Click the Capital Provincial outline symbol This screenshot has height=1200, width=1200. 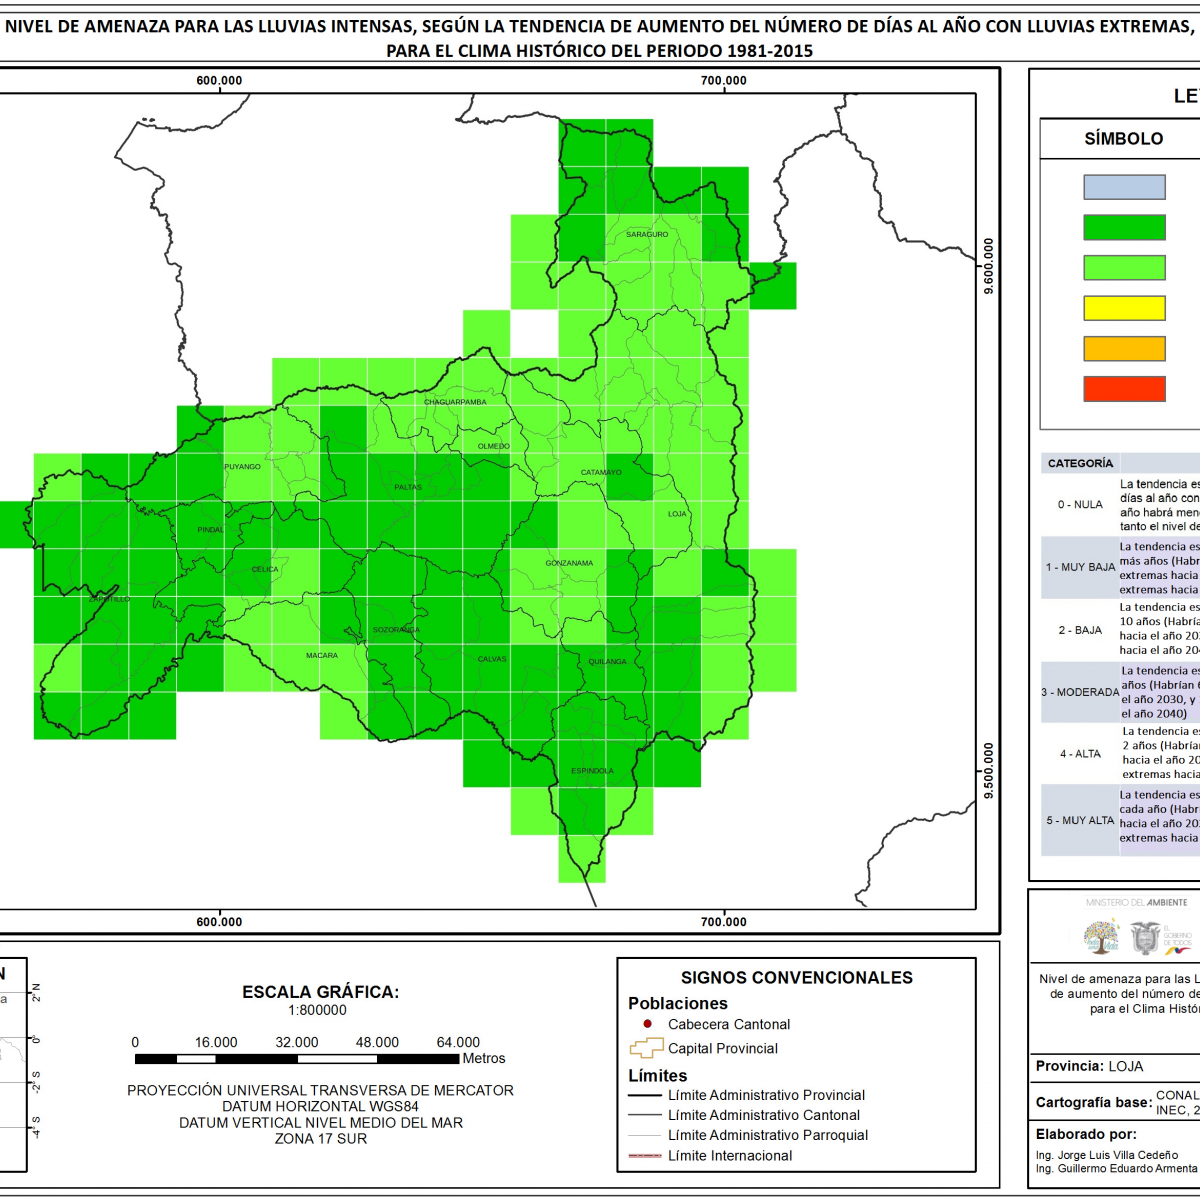coord(646,1048)
